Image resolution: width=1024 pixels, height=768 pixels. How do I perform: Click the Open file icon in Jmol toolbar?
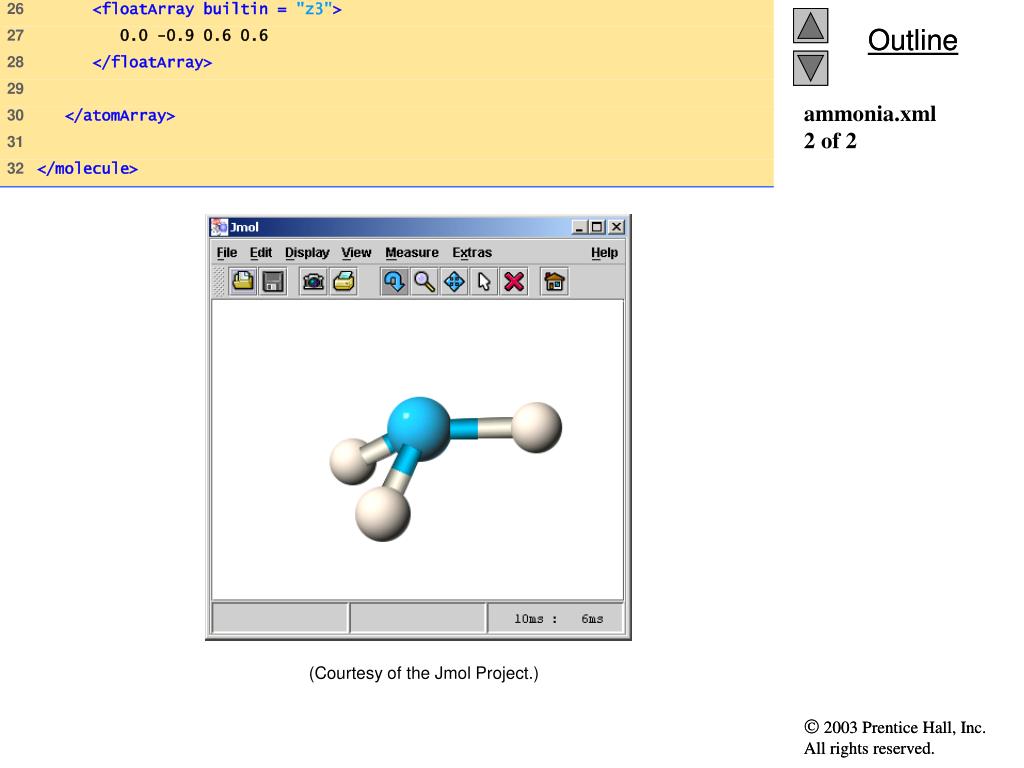pos(243,281)
